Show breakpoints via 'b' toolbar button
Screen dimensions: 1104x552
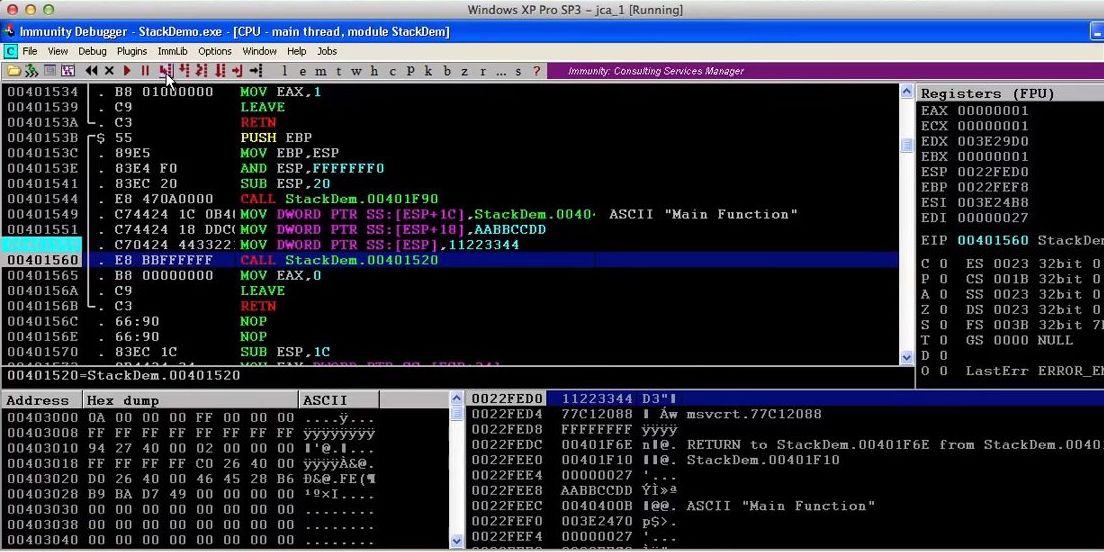[446, 70]
